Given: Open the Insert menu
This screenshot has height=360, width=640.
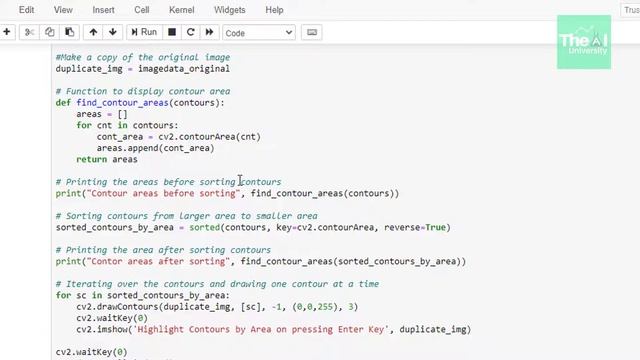Looking at the screenshot, I should click(x=103, y=10).
